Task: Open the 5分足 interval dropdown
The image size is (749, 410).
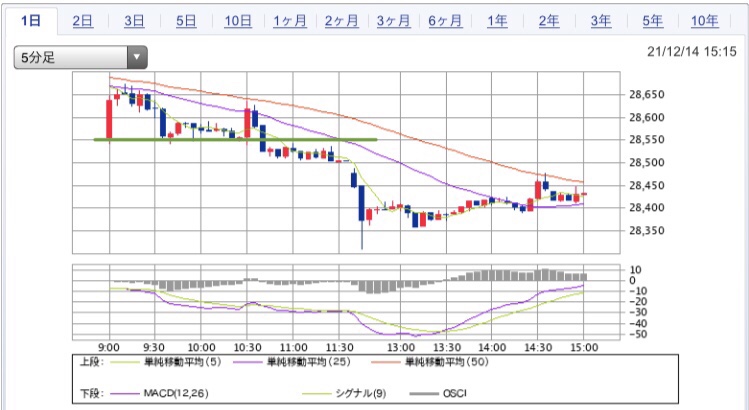Action: coord(80,57)
